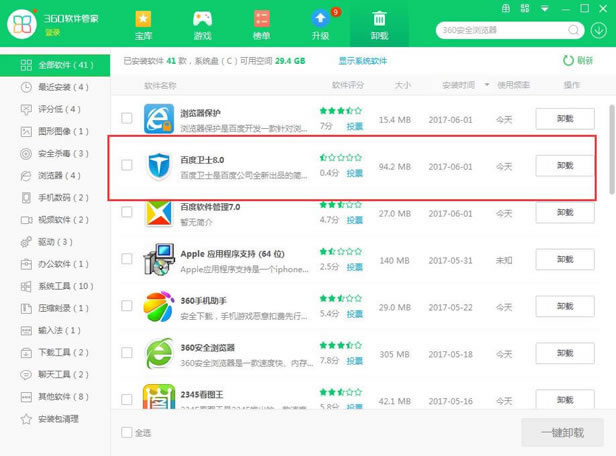616x456 pixels.
Task: Open the 安装时间 sort dropdown arrow
Action: (x=487, y=85)
